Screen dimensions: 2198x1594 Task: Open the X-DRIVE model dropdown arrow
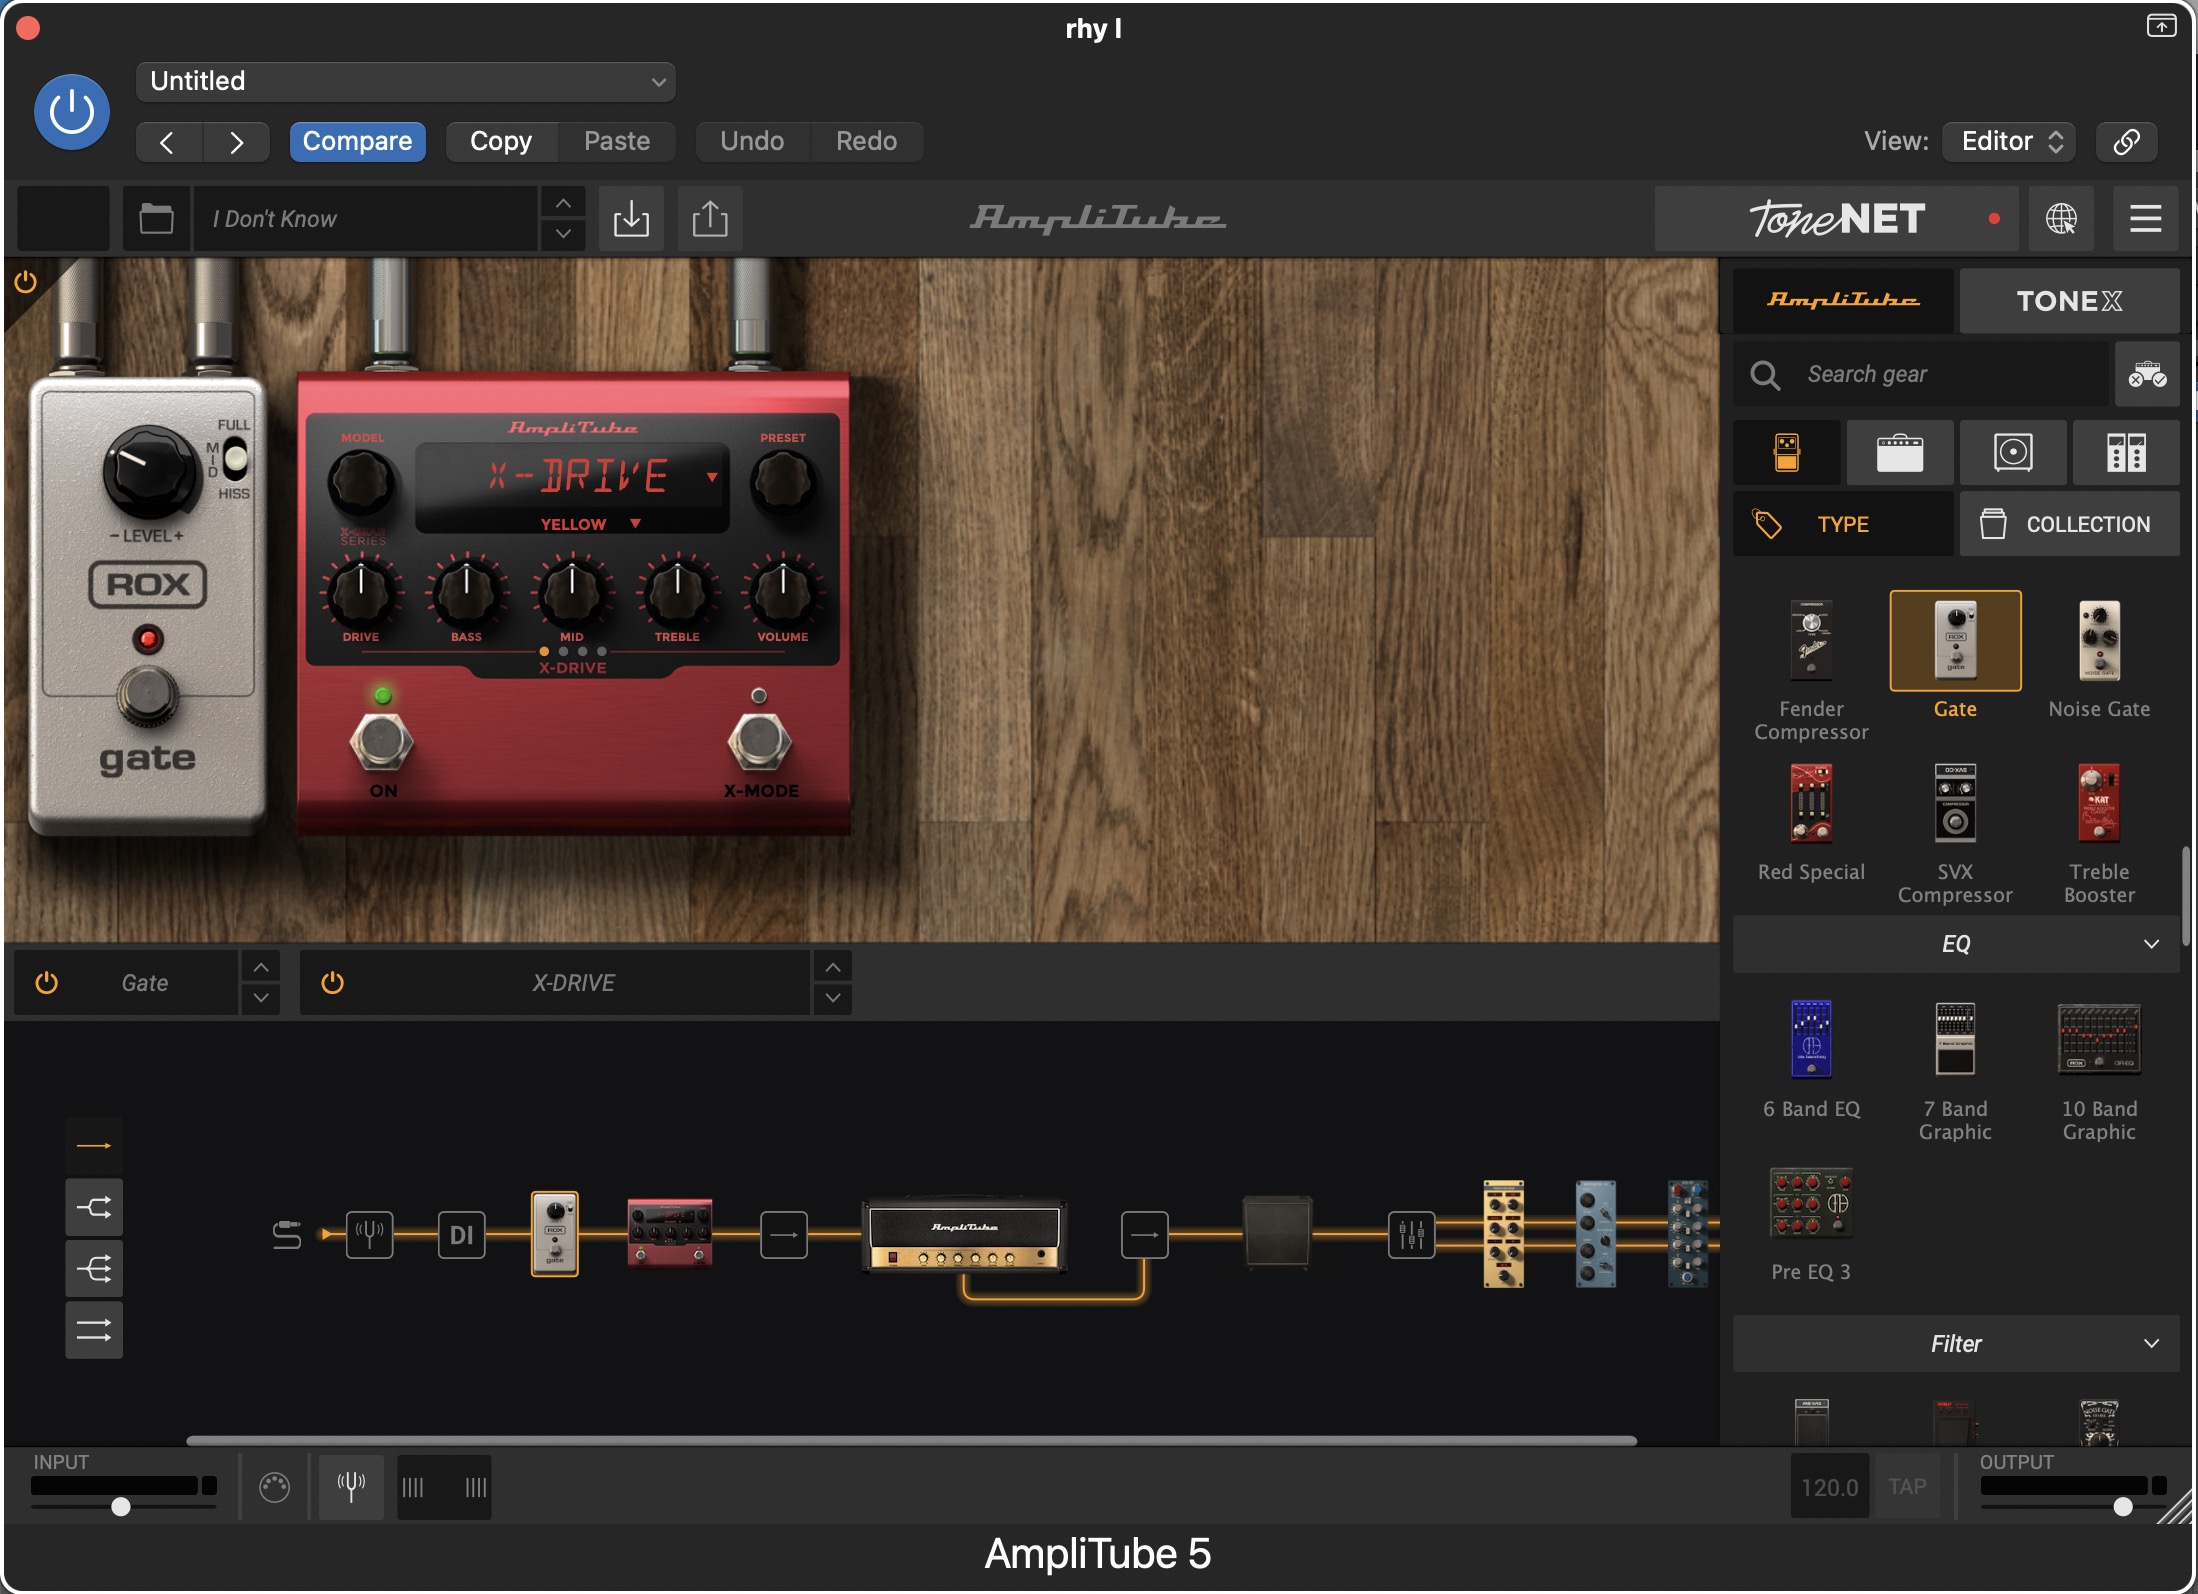click(712, 477)
